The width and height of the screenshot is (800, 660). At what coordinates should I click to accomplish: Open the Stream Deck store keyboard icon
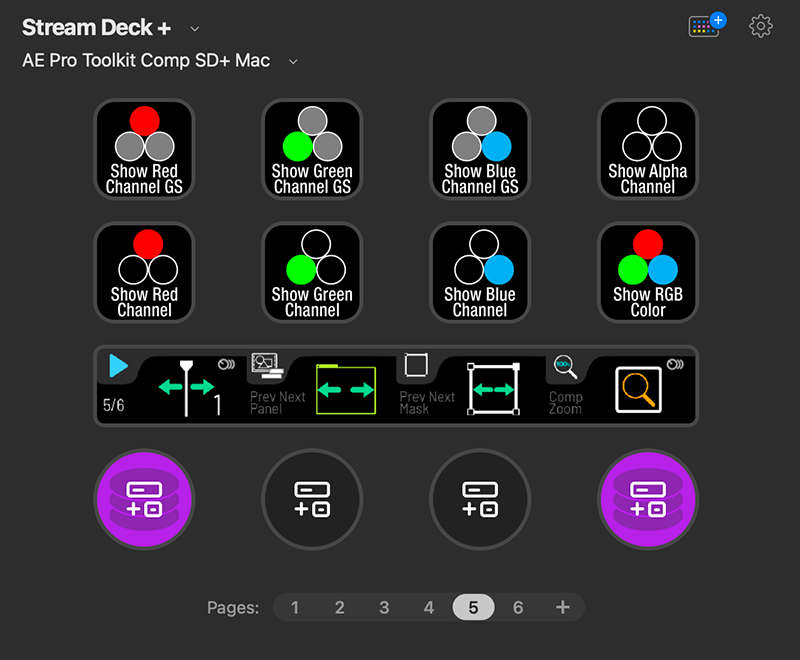pyautogui.click(x=707, y=25)
